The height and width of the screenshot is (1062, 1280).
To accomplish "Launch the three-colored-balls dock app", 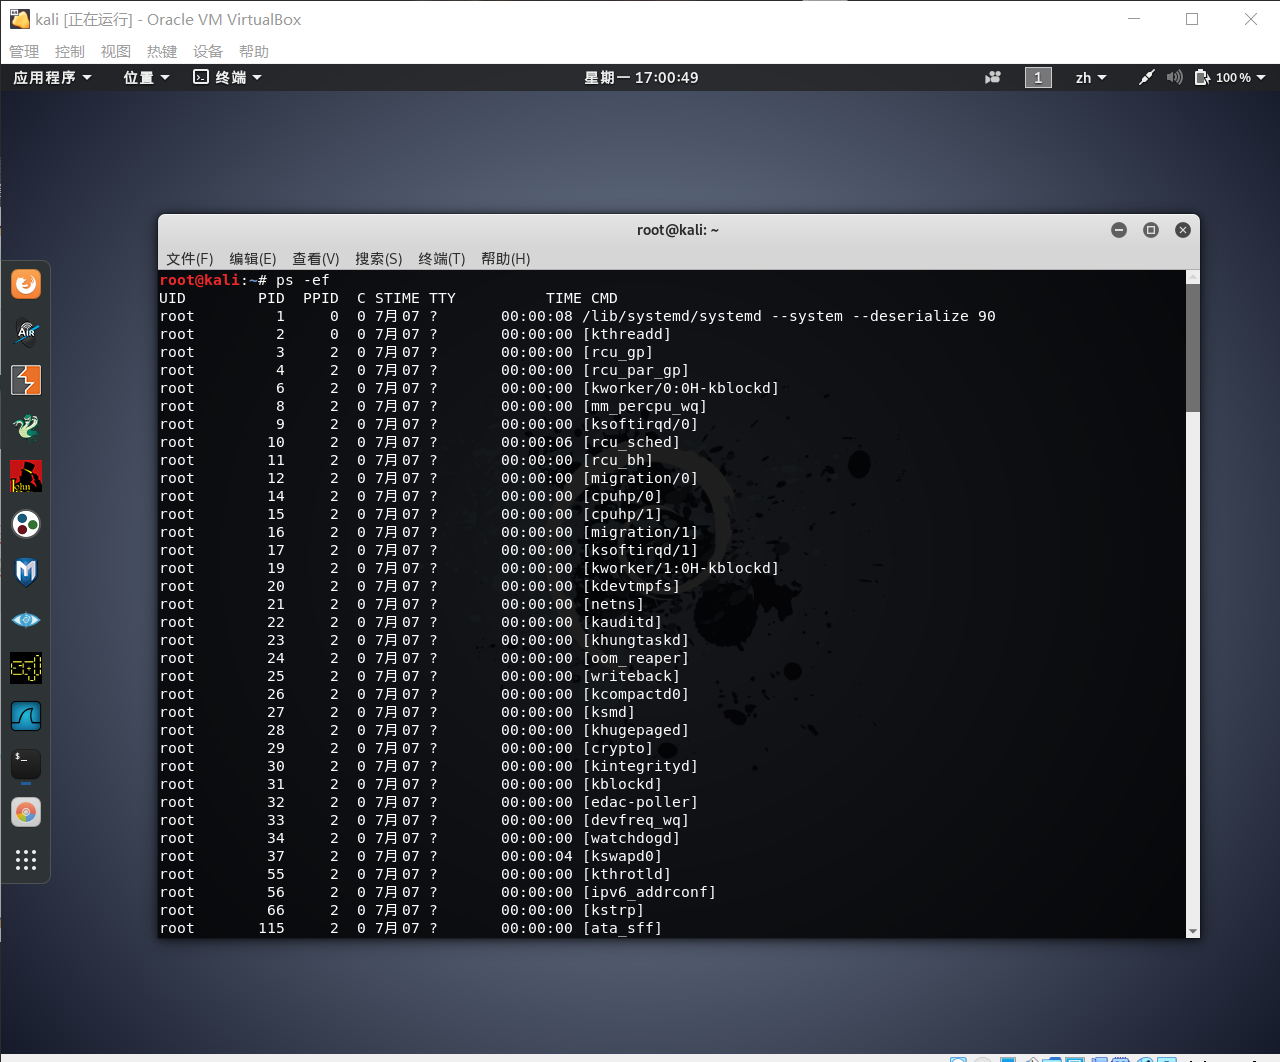I will pyautogui.click(x=26, y=524).
